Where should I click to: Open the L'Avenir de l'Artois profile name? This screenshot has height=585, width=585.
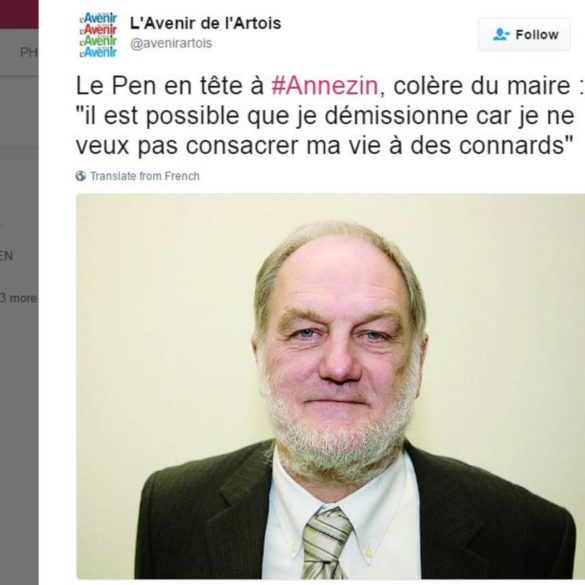(x=205, y=24)
